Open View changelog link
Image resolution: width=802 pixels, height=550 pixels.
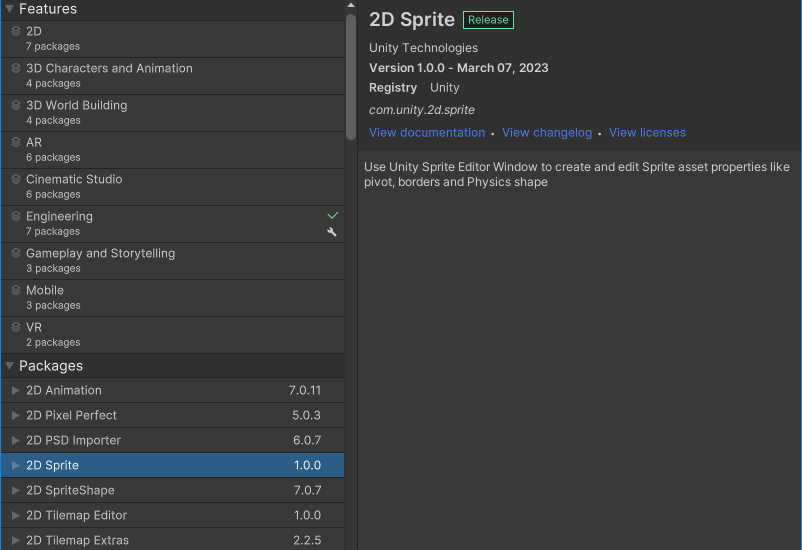(547, 133)
